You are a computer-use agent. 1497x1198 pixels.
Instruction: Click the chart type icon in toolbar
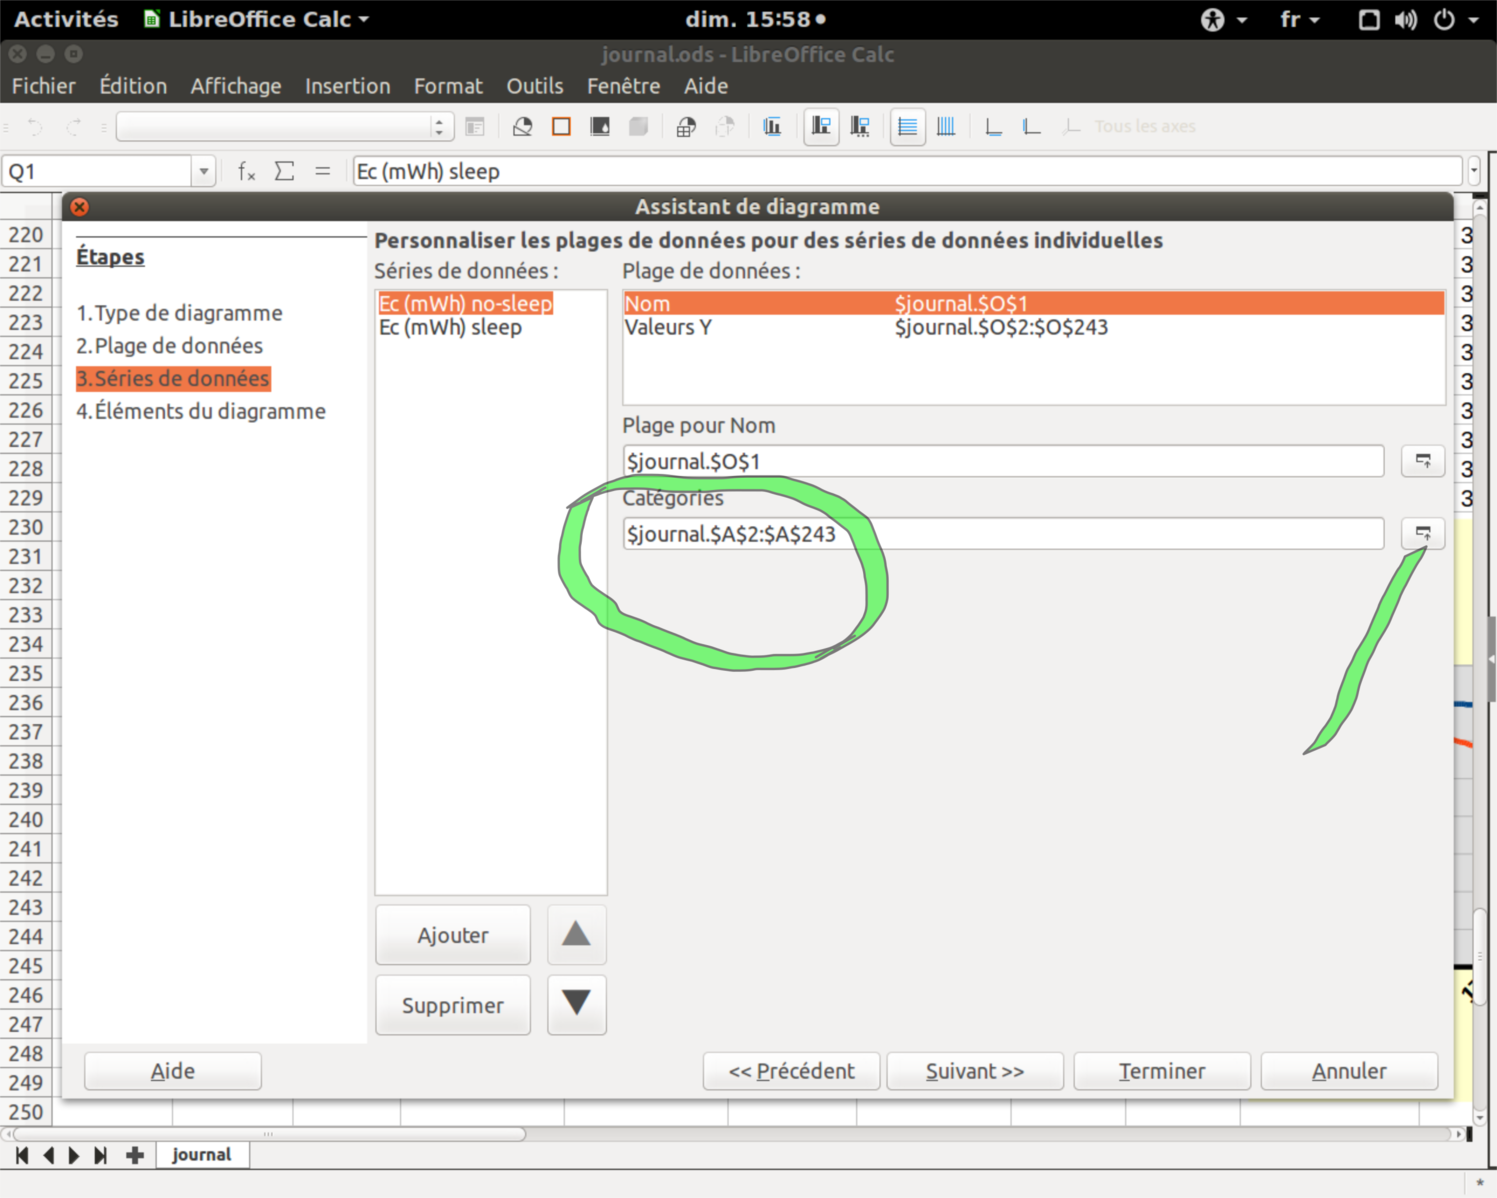click(x=522, y=127)
